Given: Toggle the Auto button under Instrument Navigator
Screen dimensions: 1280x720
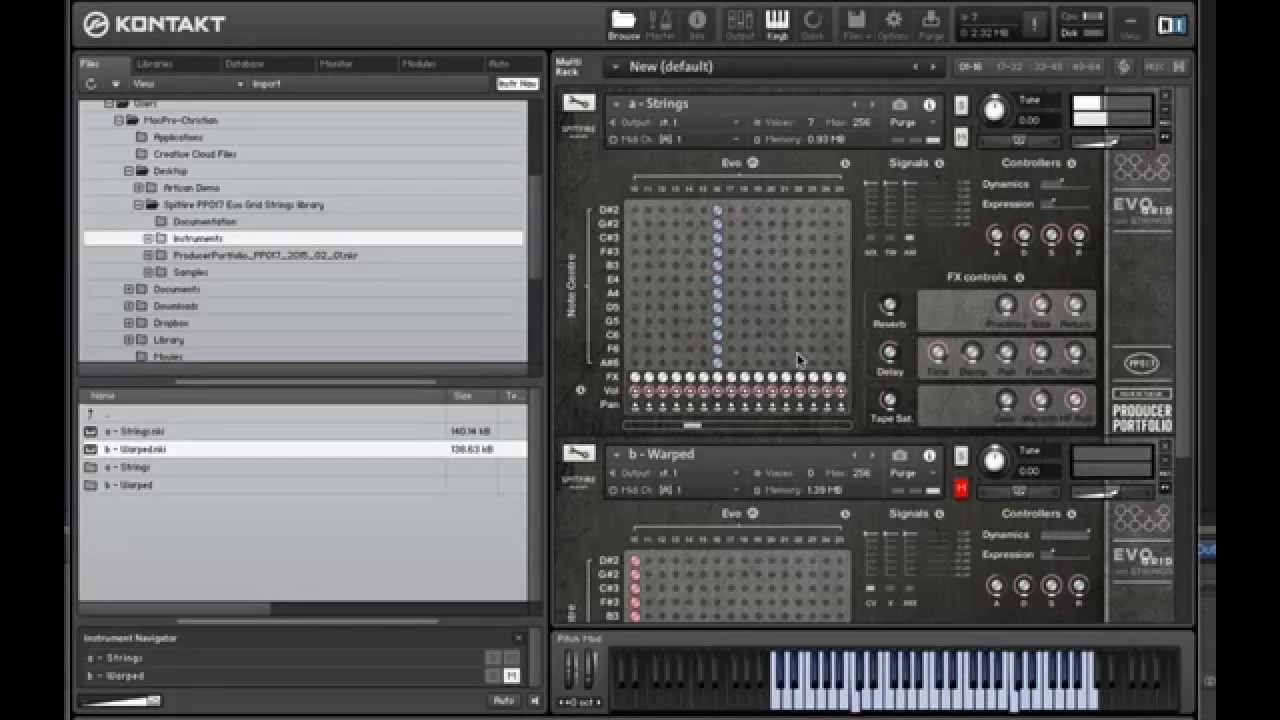Looking at the screenshot, I should tap(504, 701).
